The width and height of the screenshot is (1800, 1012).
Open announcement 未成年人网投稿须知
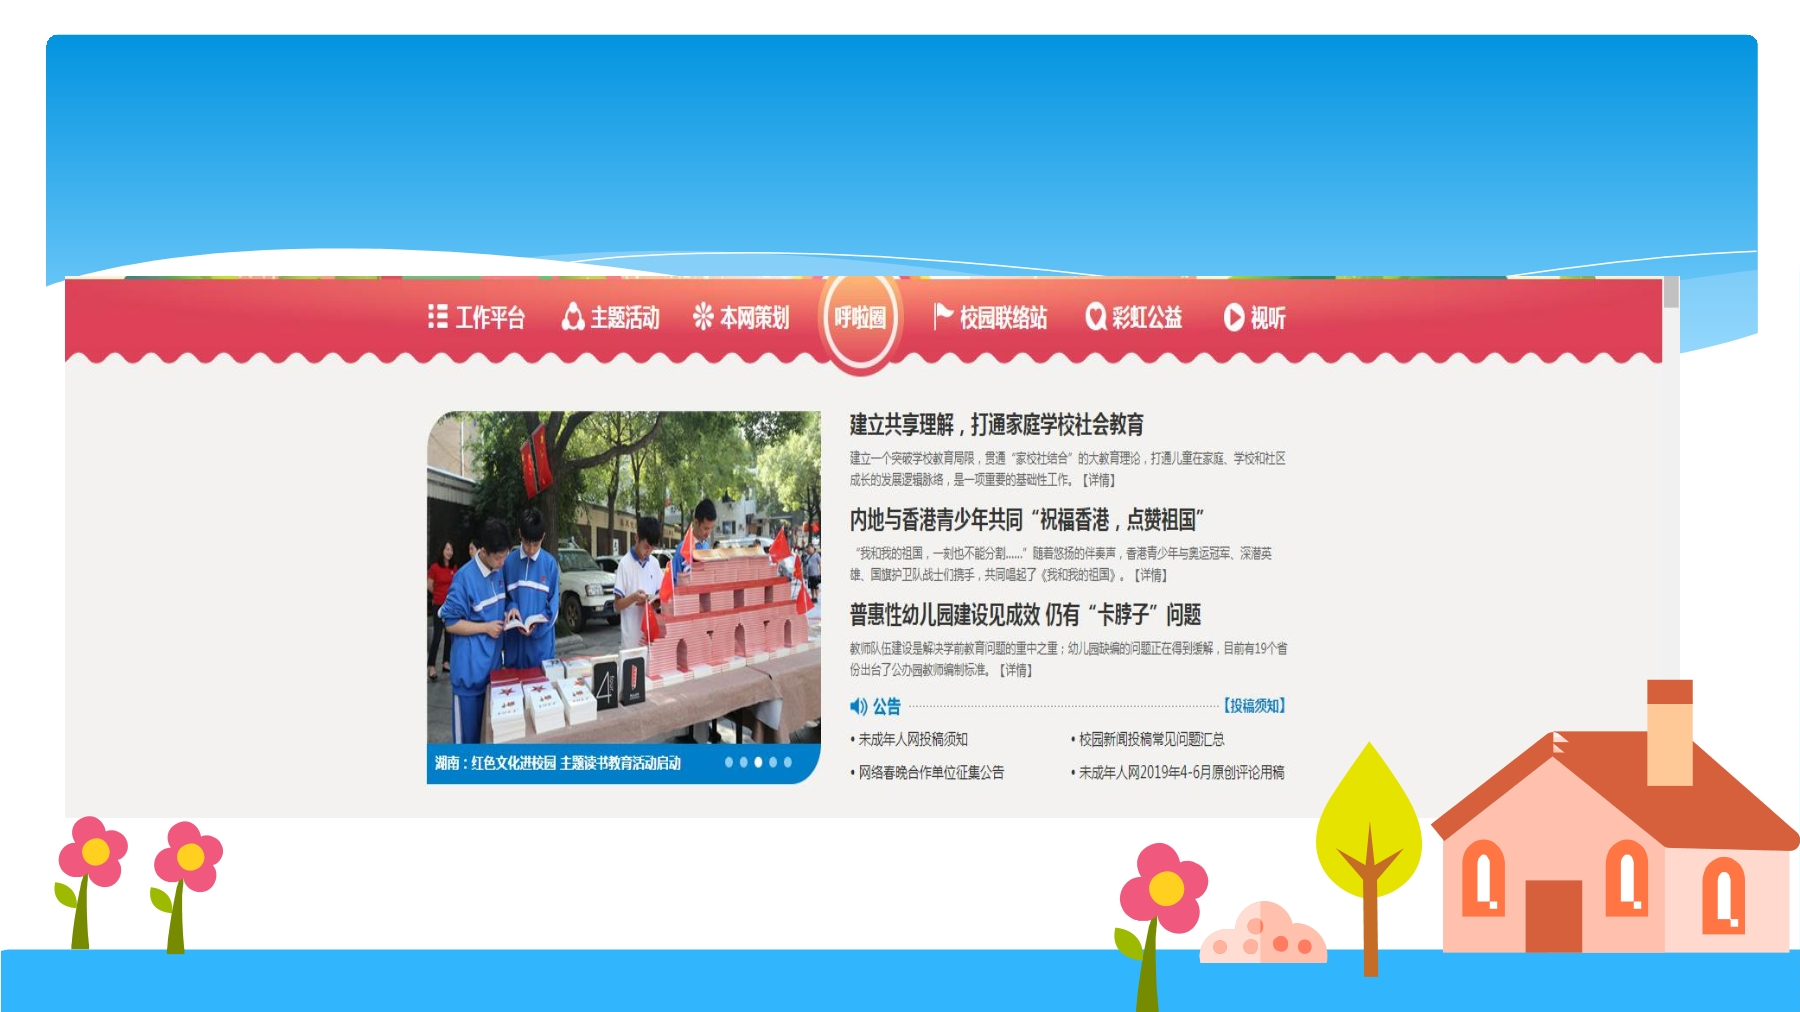pyautogui.click(x=913, y=739)
